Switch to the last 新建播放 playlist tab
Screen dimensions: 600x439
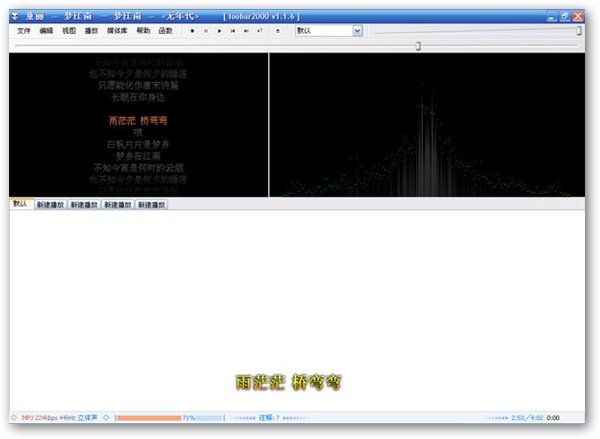point(152,205)
